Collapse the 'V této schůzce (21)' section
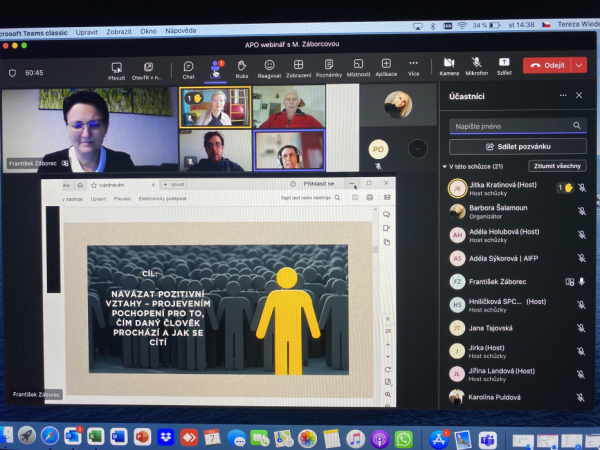The image size is (600, 450). [445, 166]
